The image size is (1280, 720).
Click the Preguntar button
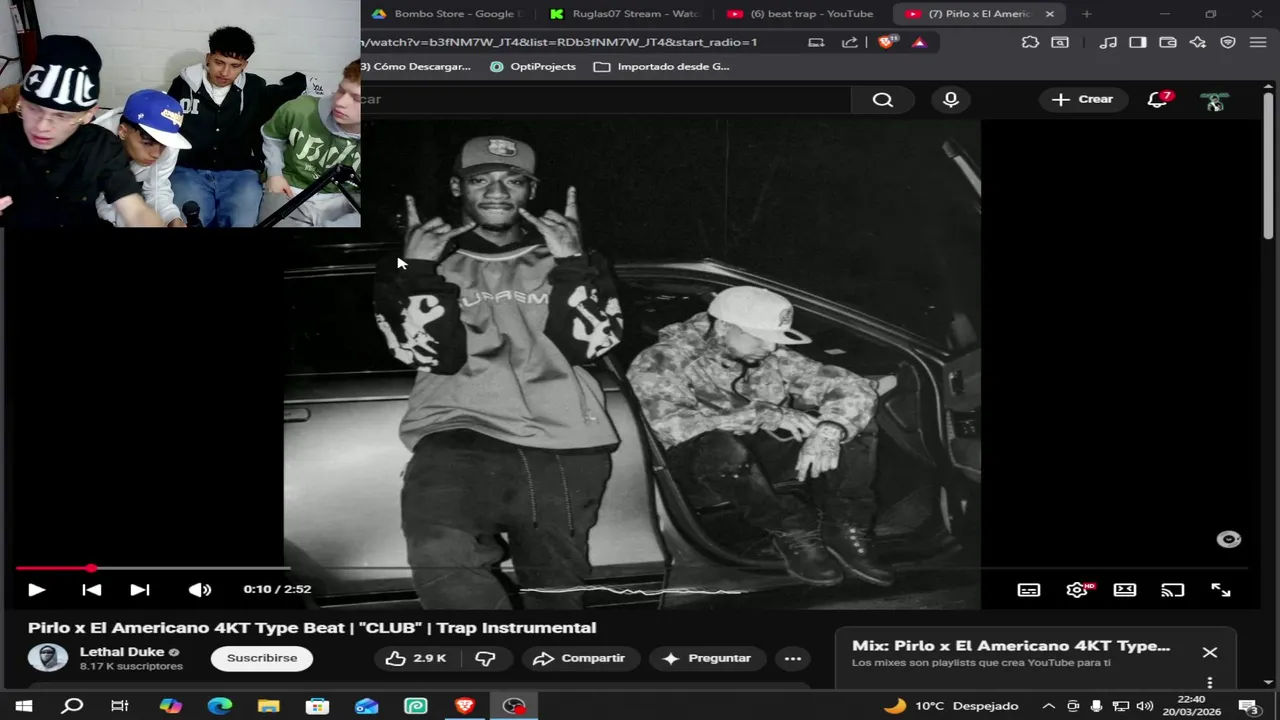click(x=707, y=658)
